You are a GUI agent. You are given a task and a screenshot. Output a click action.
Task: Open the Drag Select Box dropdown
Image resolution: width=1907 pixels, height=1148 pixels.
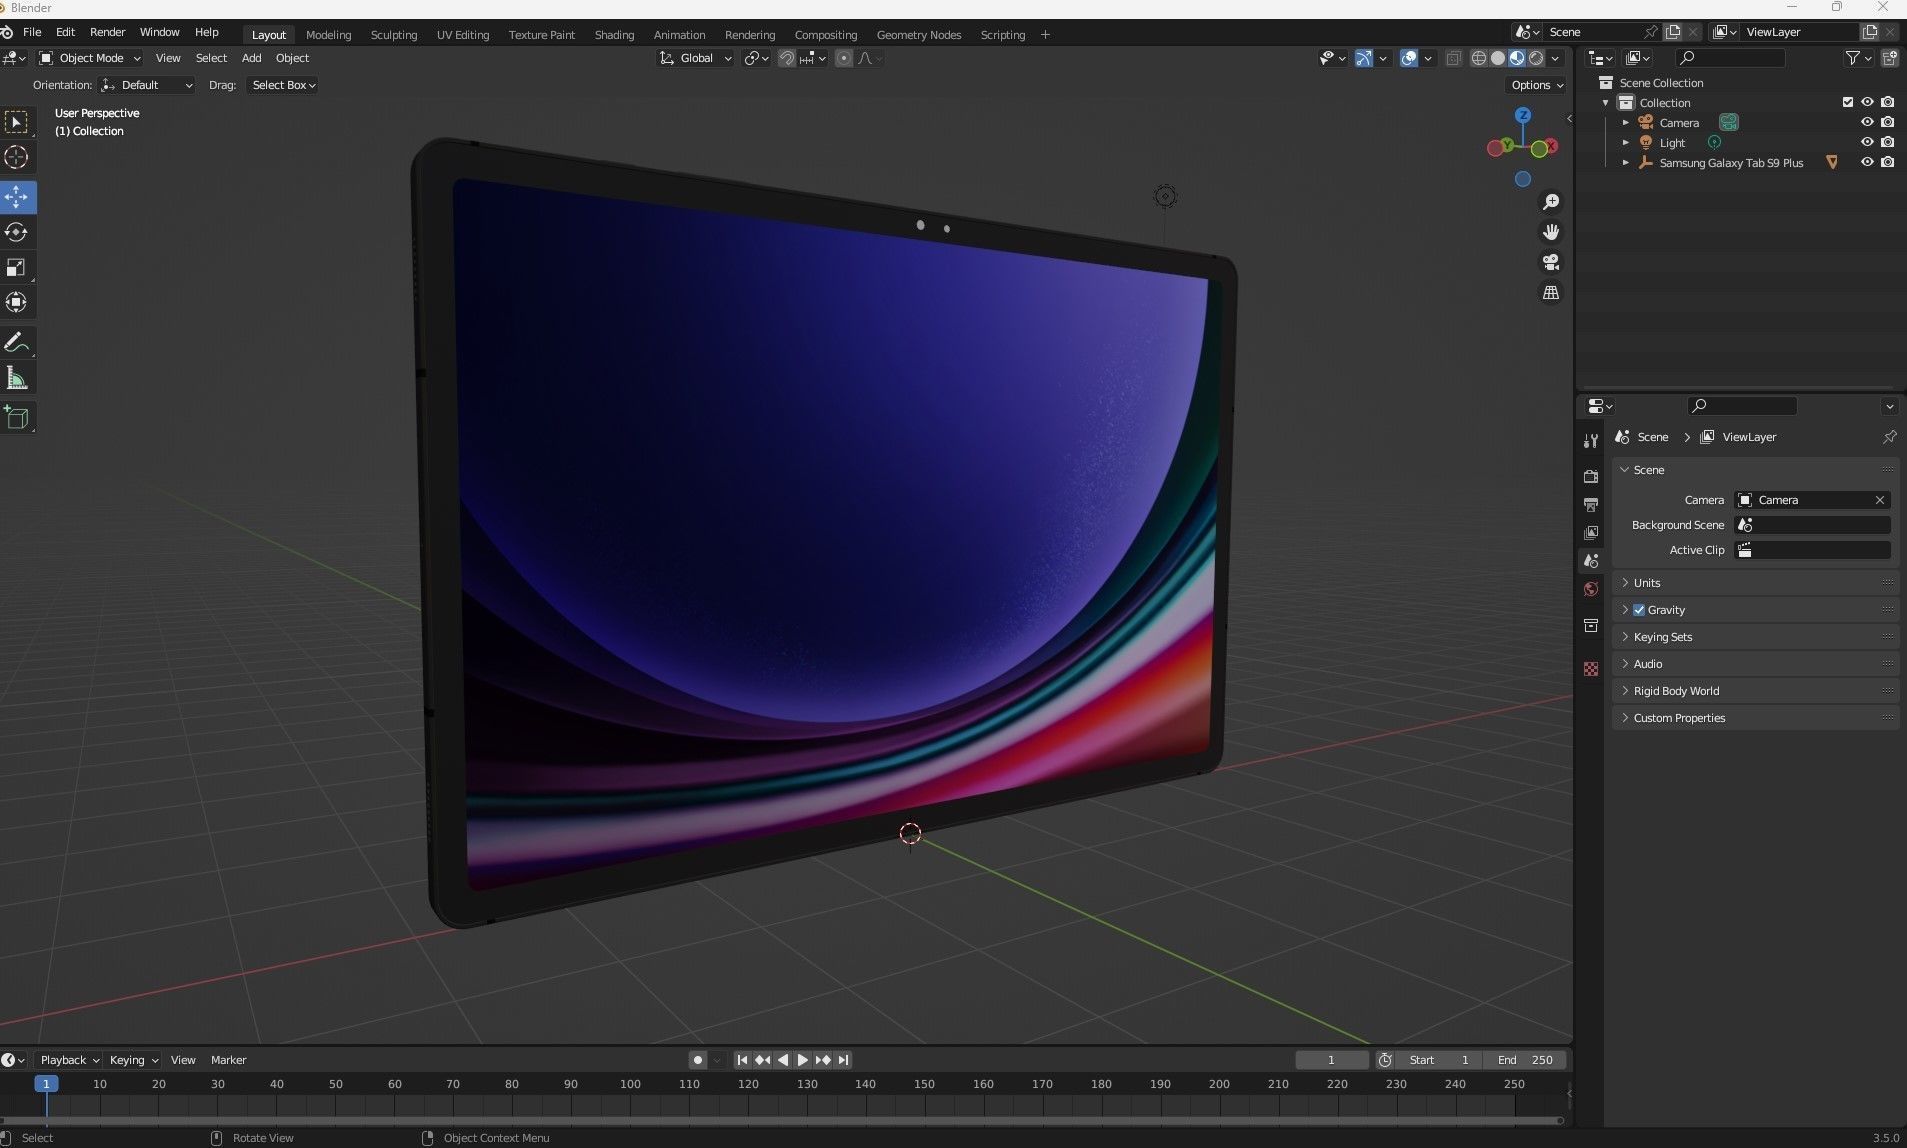[282, 85]
